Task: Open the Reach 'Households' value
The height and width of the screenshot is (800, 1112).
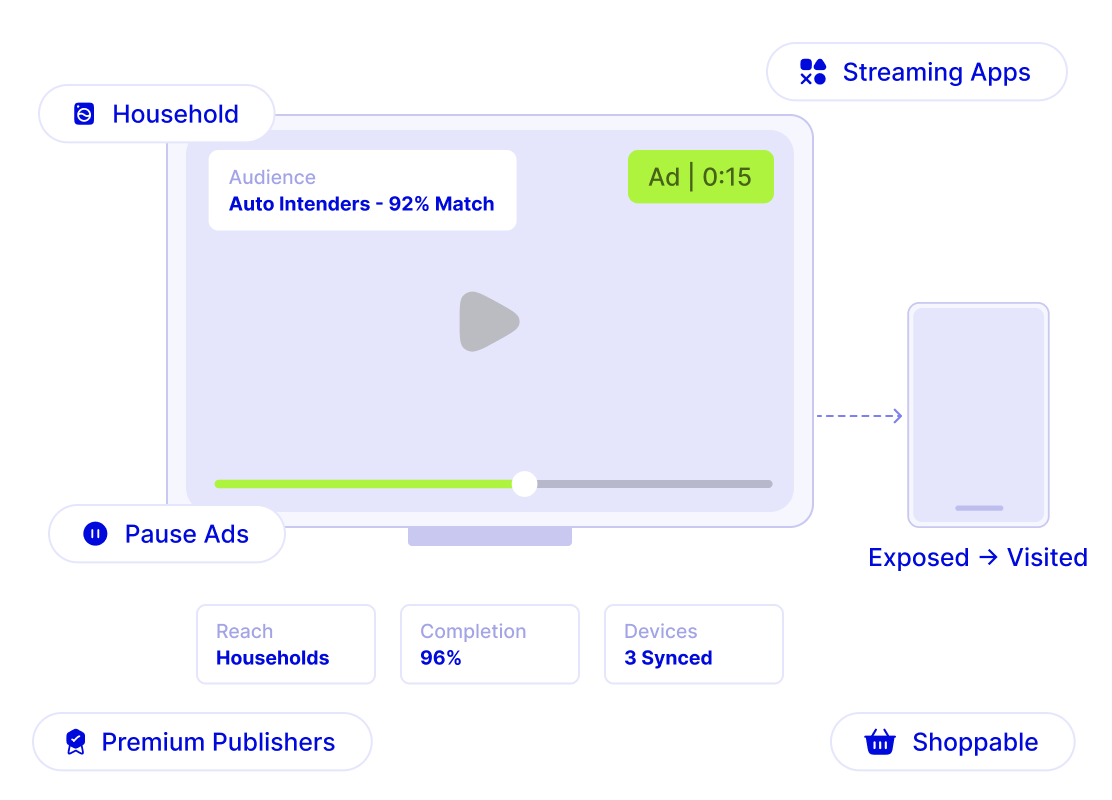Action: (272, 658)
